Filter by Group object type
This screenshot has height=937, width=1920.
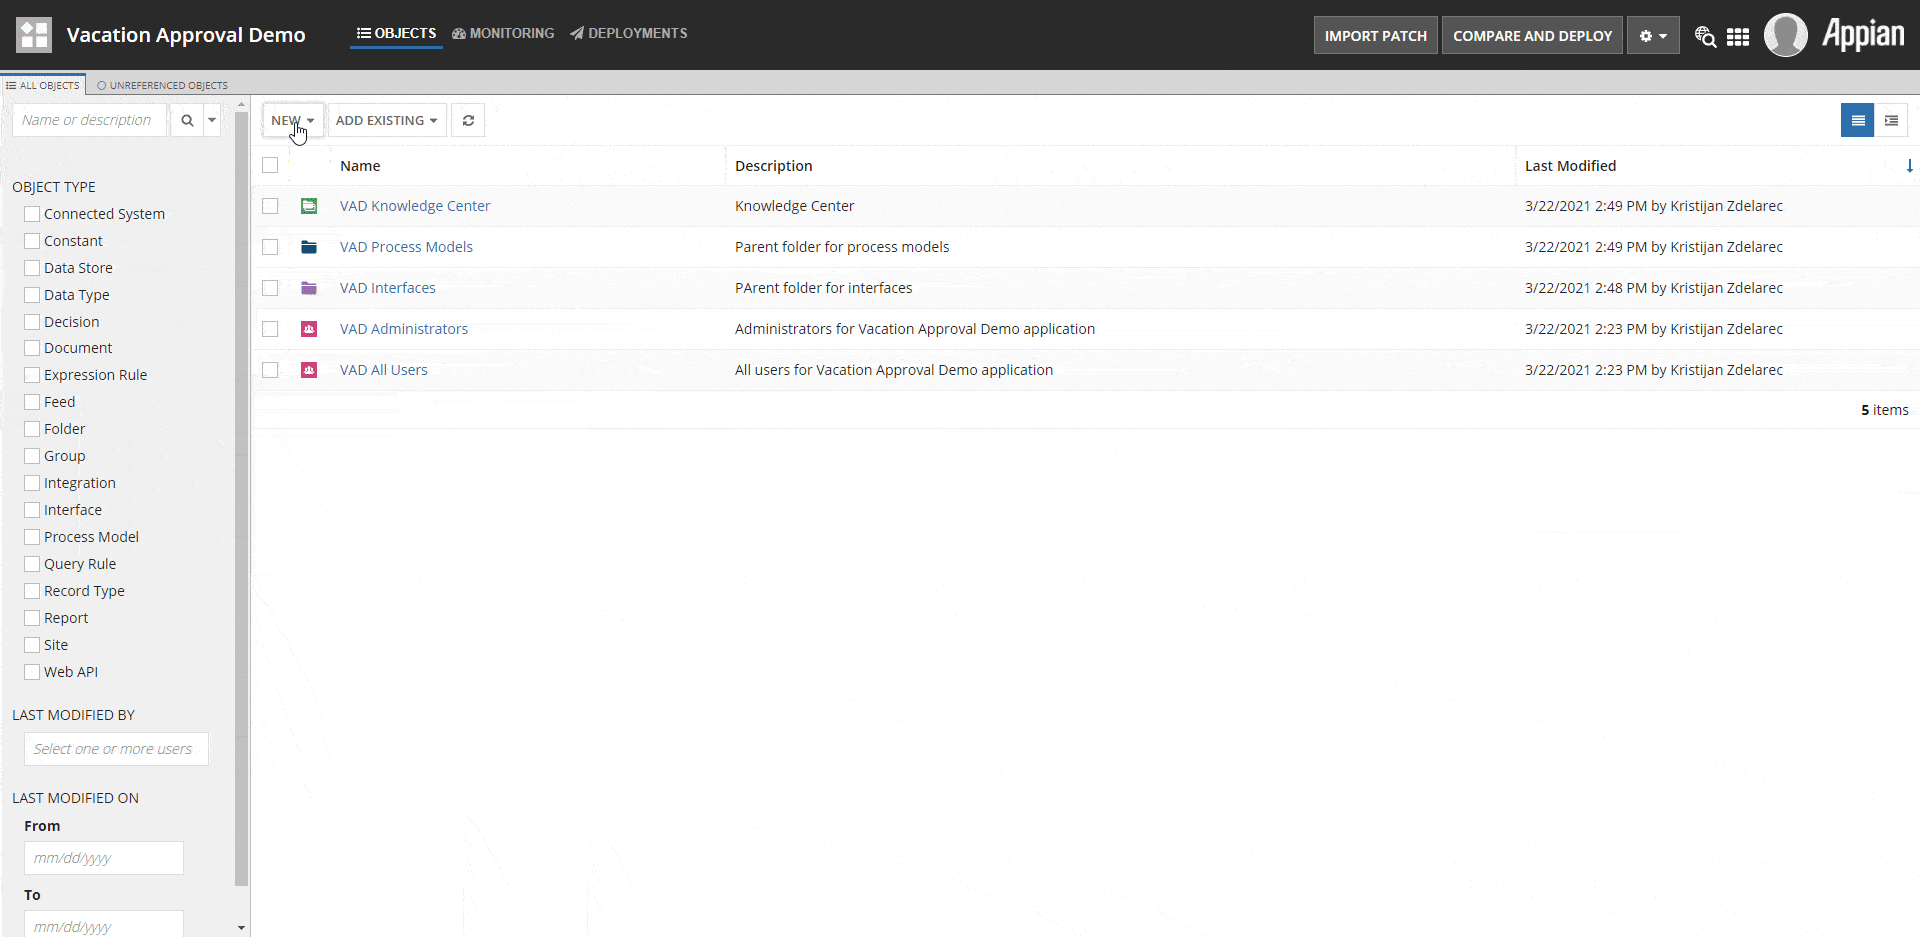[32, 456]
